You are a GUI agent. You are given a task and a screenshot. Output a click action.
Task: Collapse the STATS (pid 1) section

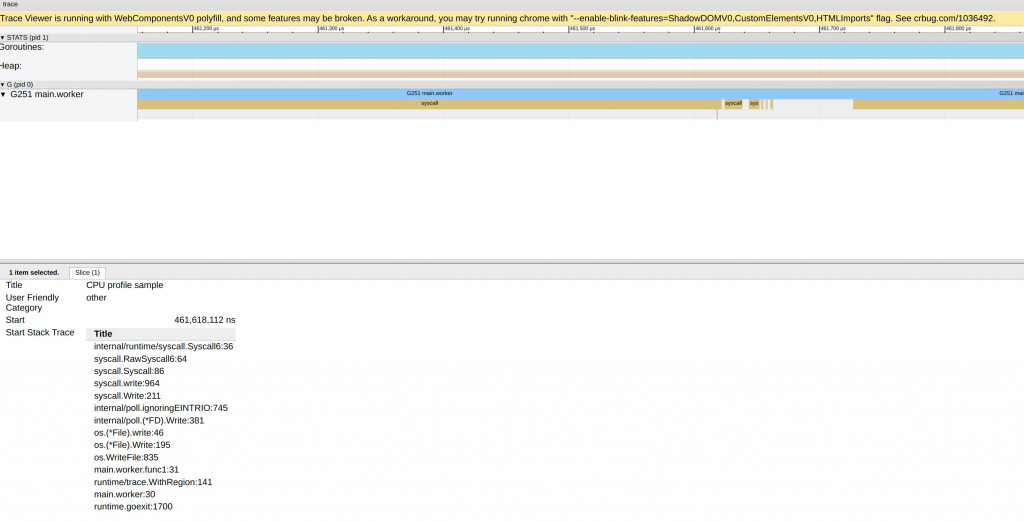click(x=3, y=37)
